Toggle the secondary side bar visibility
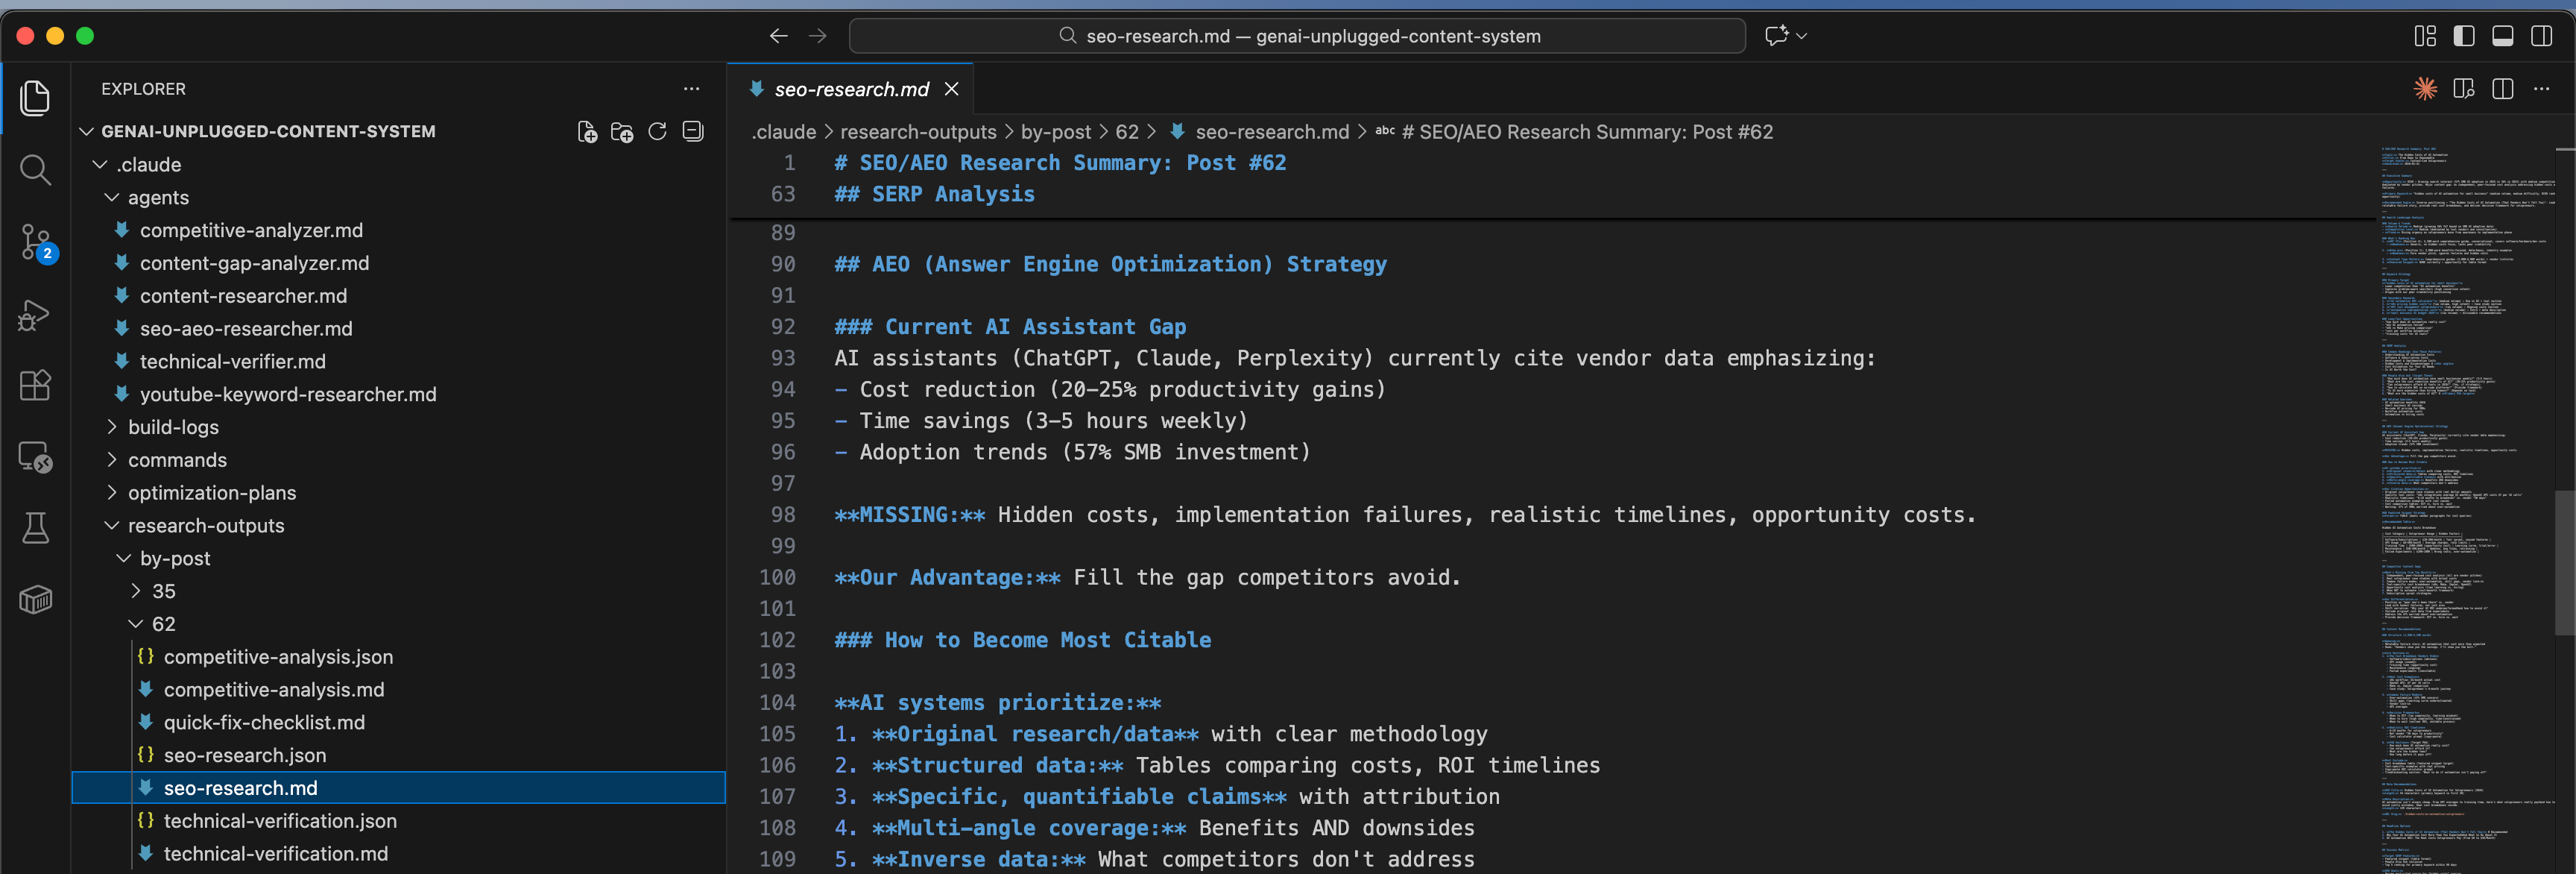The height and width of the screenshot is (874, 2576). point(2541,36)
